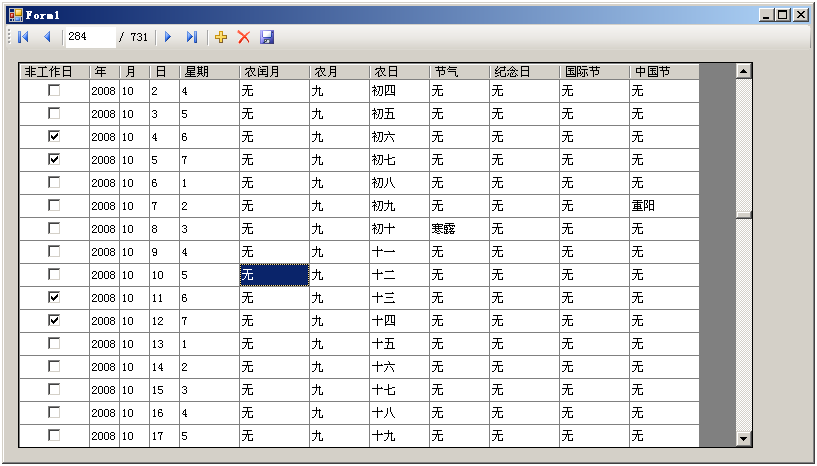Image resolution: width=817 pixels, height=466 pixels.
Task: Click the total count label / 731
Action: (x=134, y=37)
